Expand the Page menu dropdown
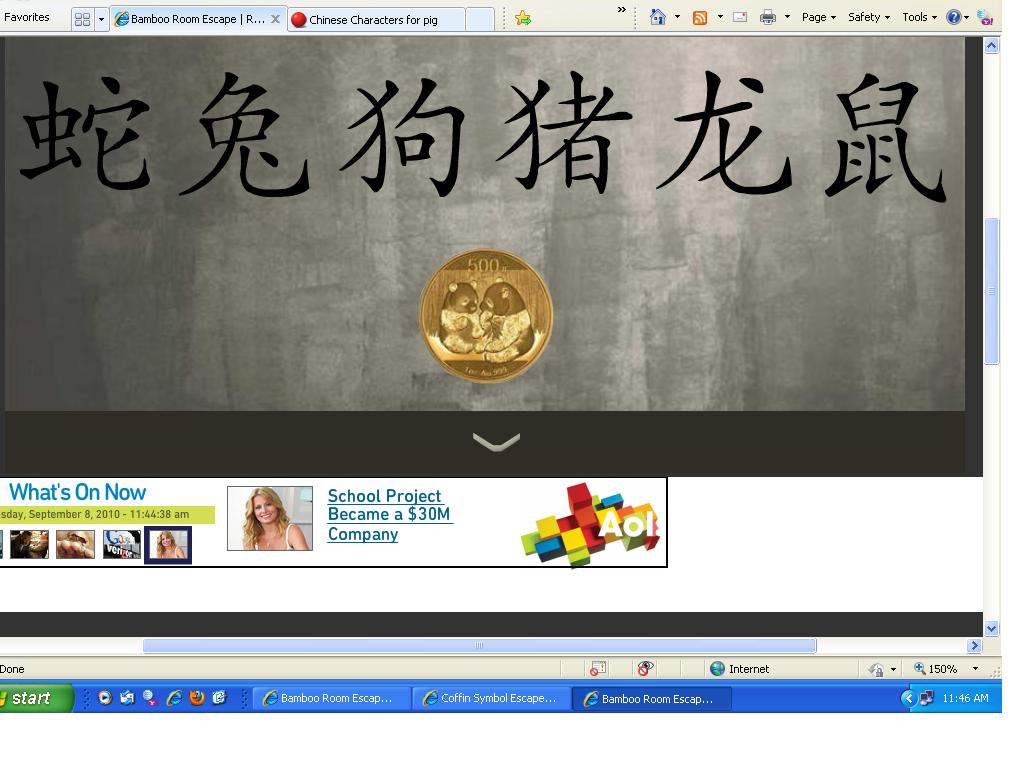The height and width of the screenshot is (768, 1024). [818, 17]
